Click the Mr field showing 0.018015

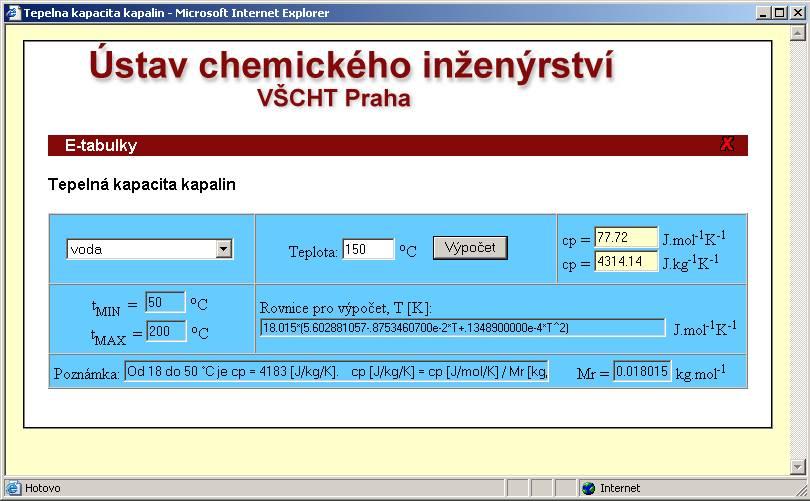pyautogui.click(x=642, y=371)
